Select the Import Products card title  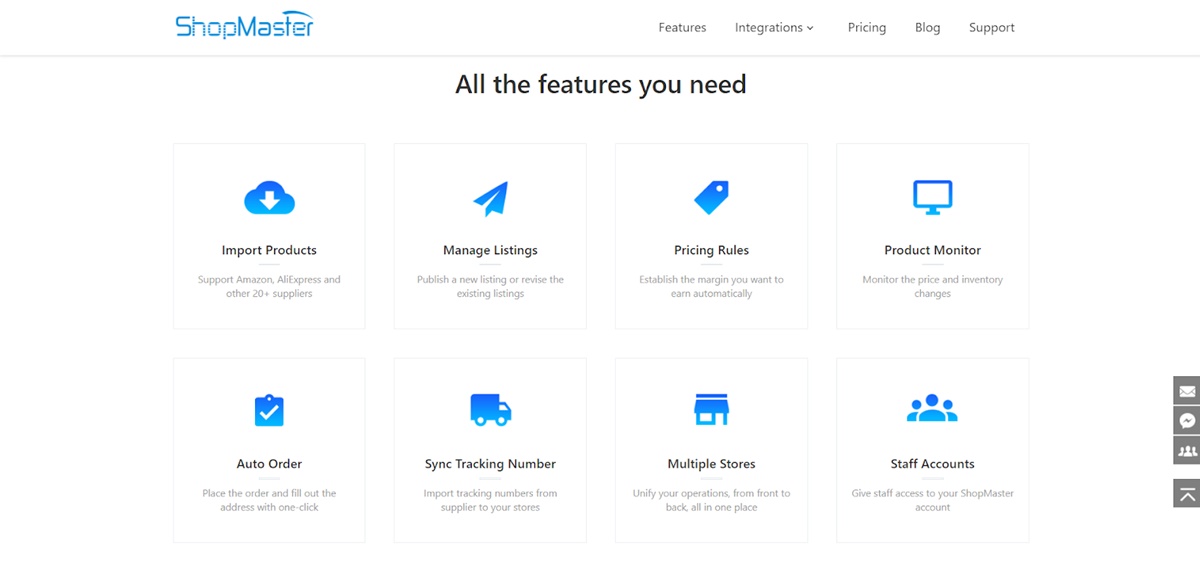(x=269, y=250)
